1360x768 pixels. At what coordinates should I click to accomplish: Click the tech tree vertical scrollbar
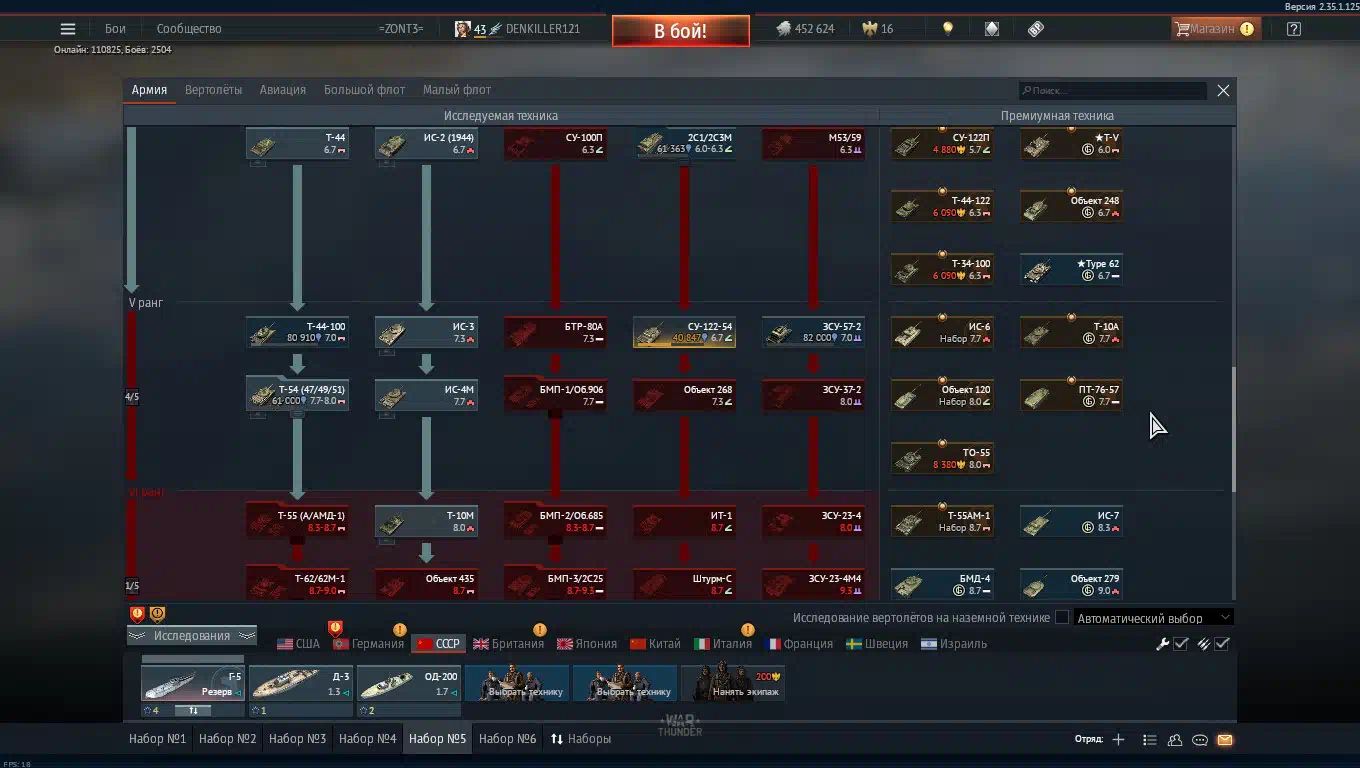pyautogui.click(x=1233, y=429)
